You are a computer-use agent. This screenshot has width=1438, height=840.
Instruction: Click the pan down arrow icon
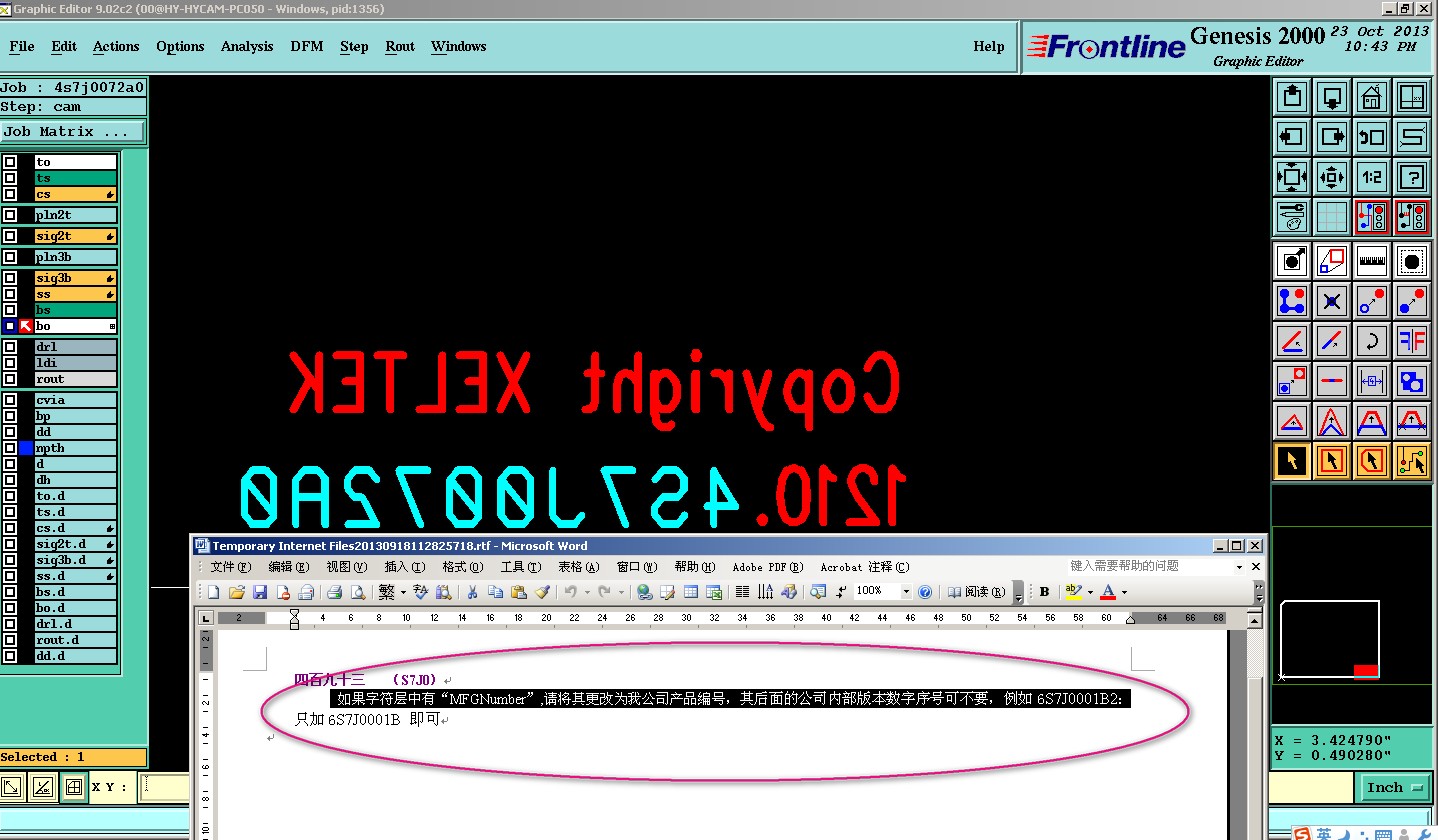1332,98
